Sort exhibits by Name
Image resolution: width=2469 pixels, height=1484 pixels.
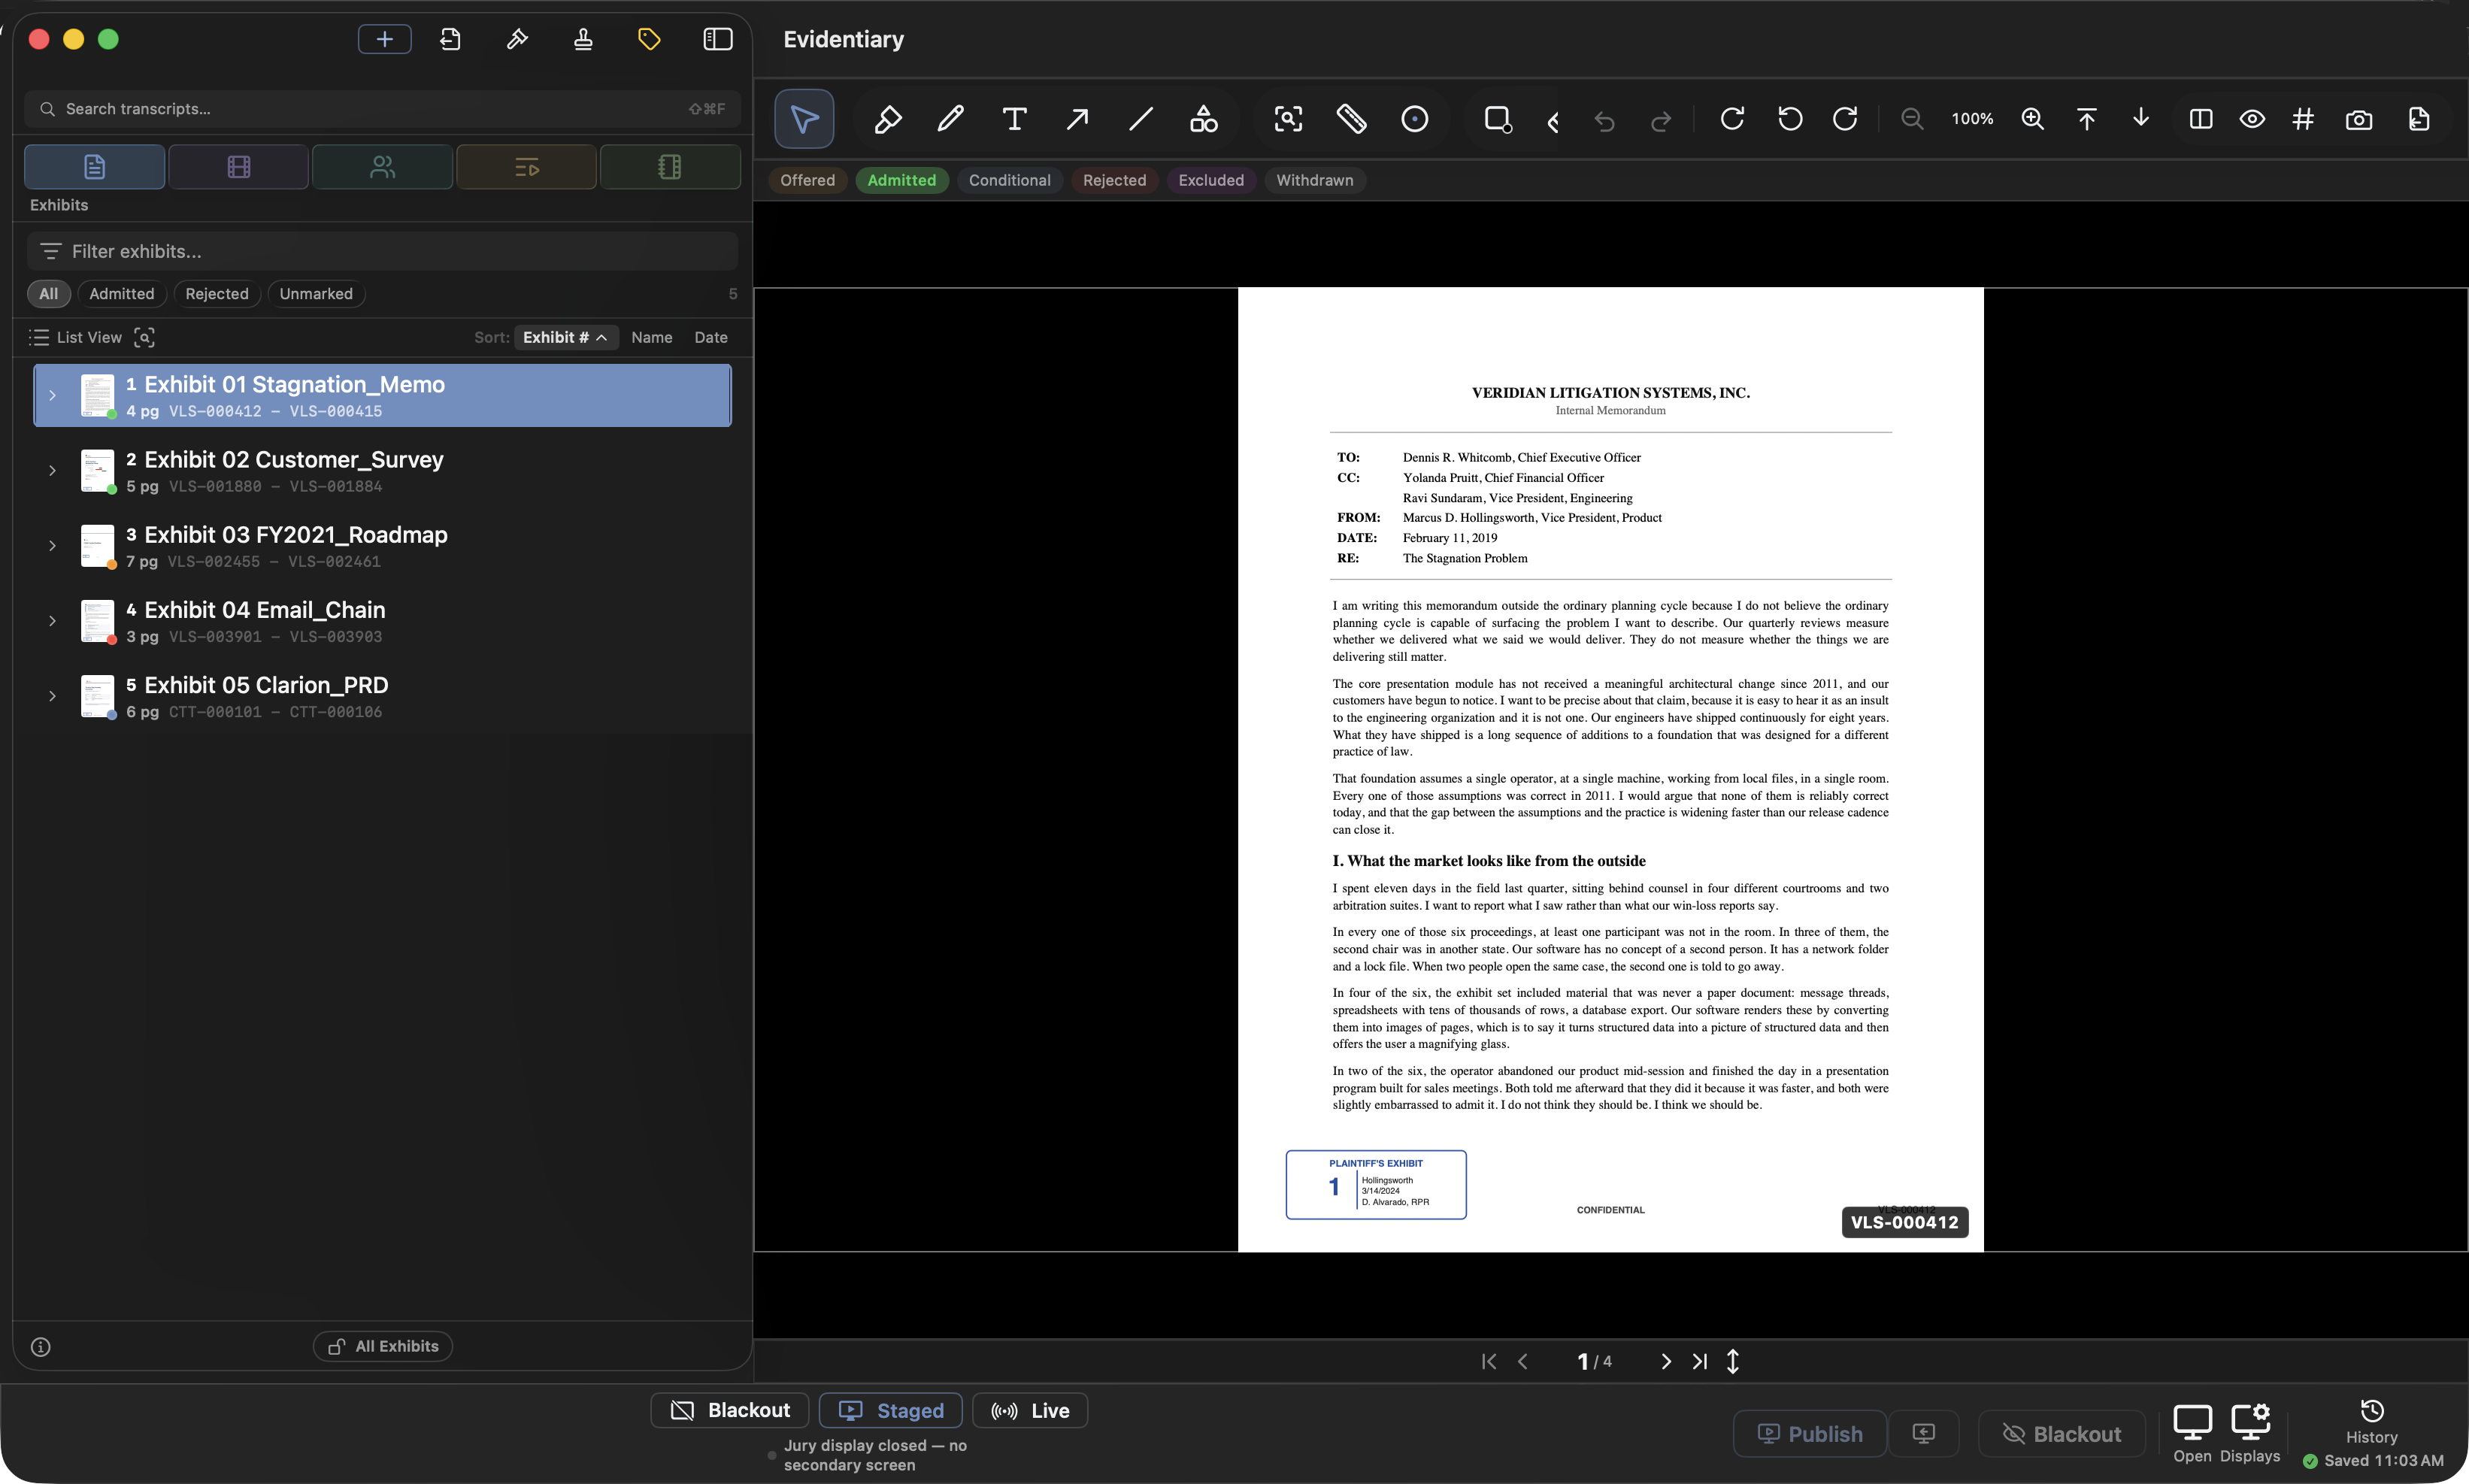(651, 338)
